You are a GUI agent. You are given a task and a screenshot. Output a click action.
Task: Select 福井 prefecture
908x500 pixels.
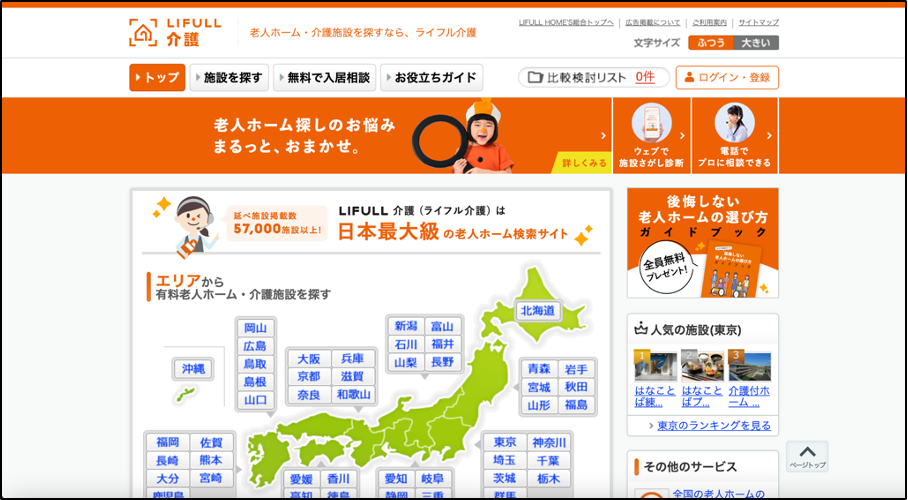click(x=443, y=344)
